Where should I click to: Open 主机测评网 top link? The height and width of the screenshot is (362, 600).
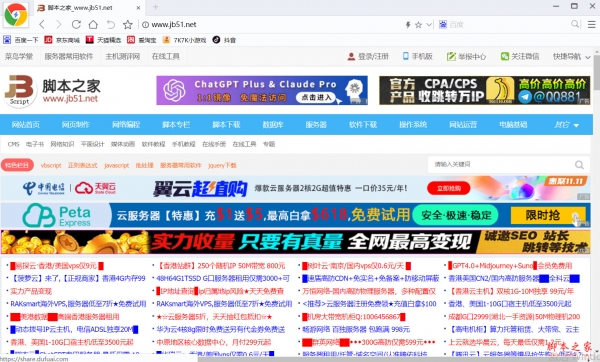pos(122,57)
